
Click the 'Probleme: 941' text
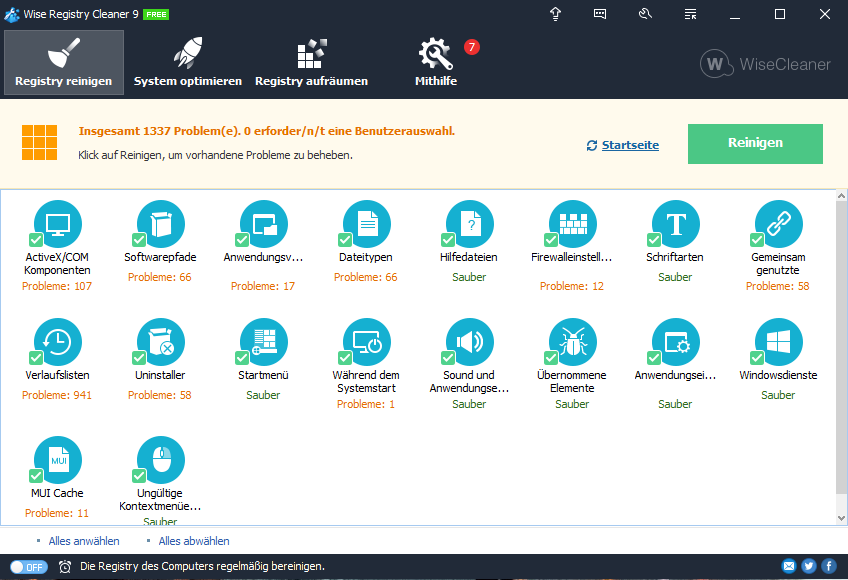[57, 396]
